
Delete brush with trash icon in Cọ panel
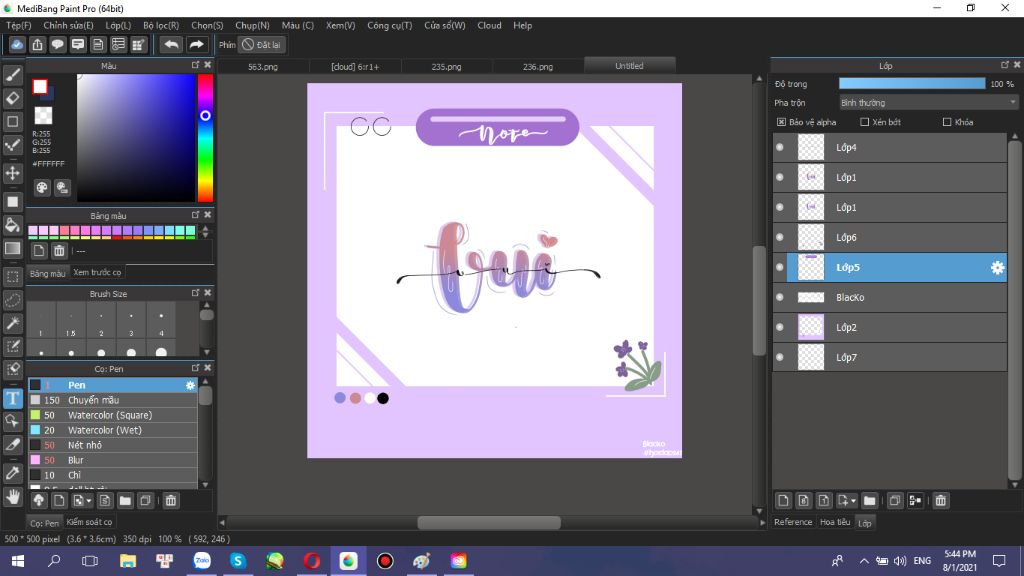tap(170, 500)
